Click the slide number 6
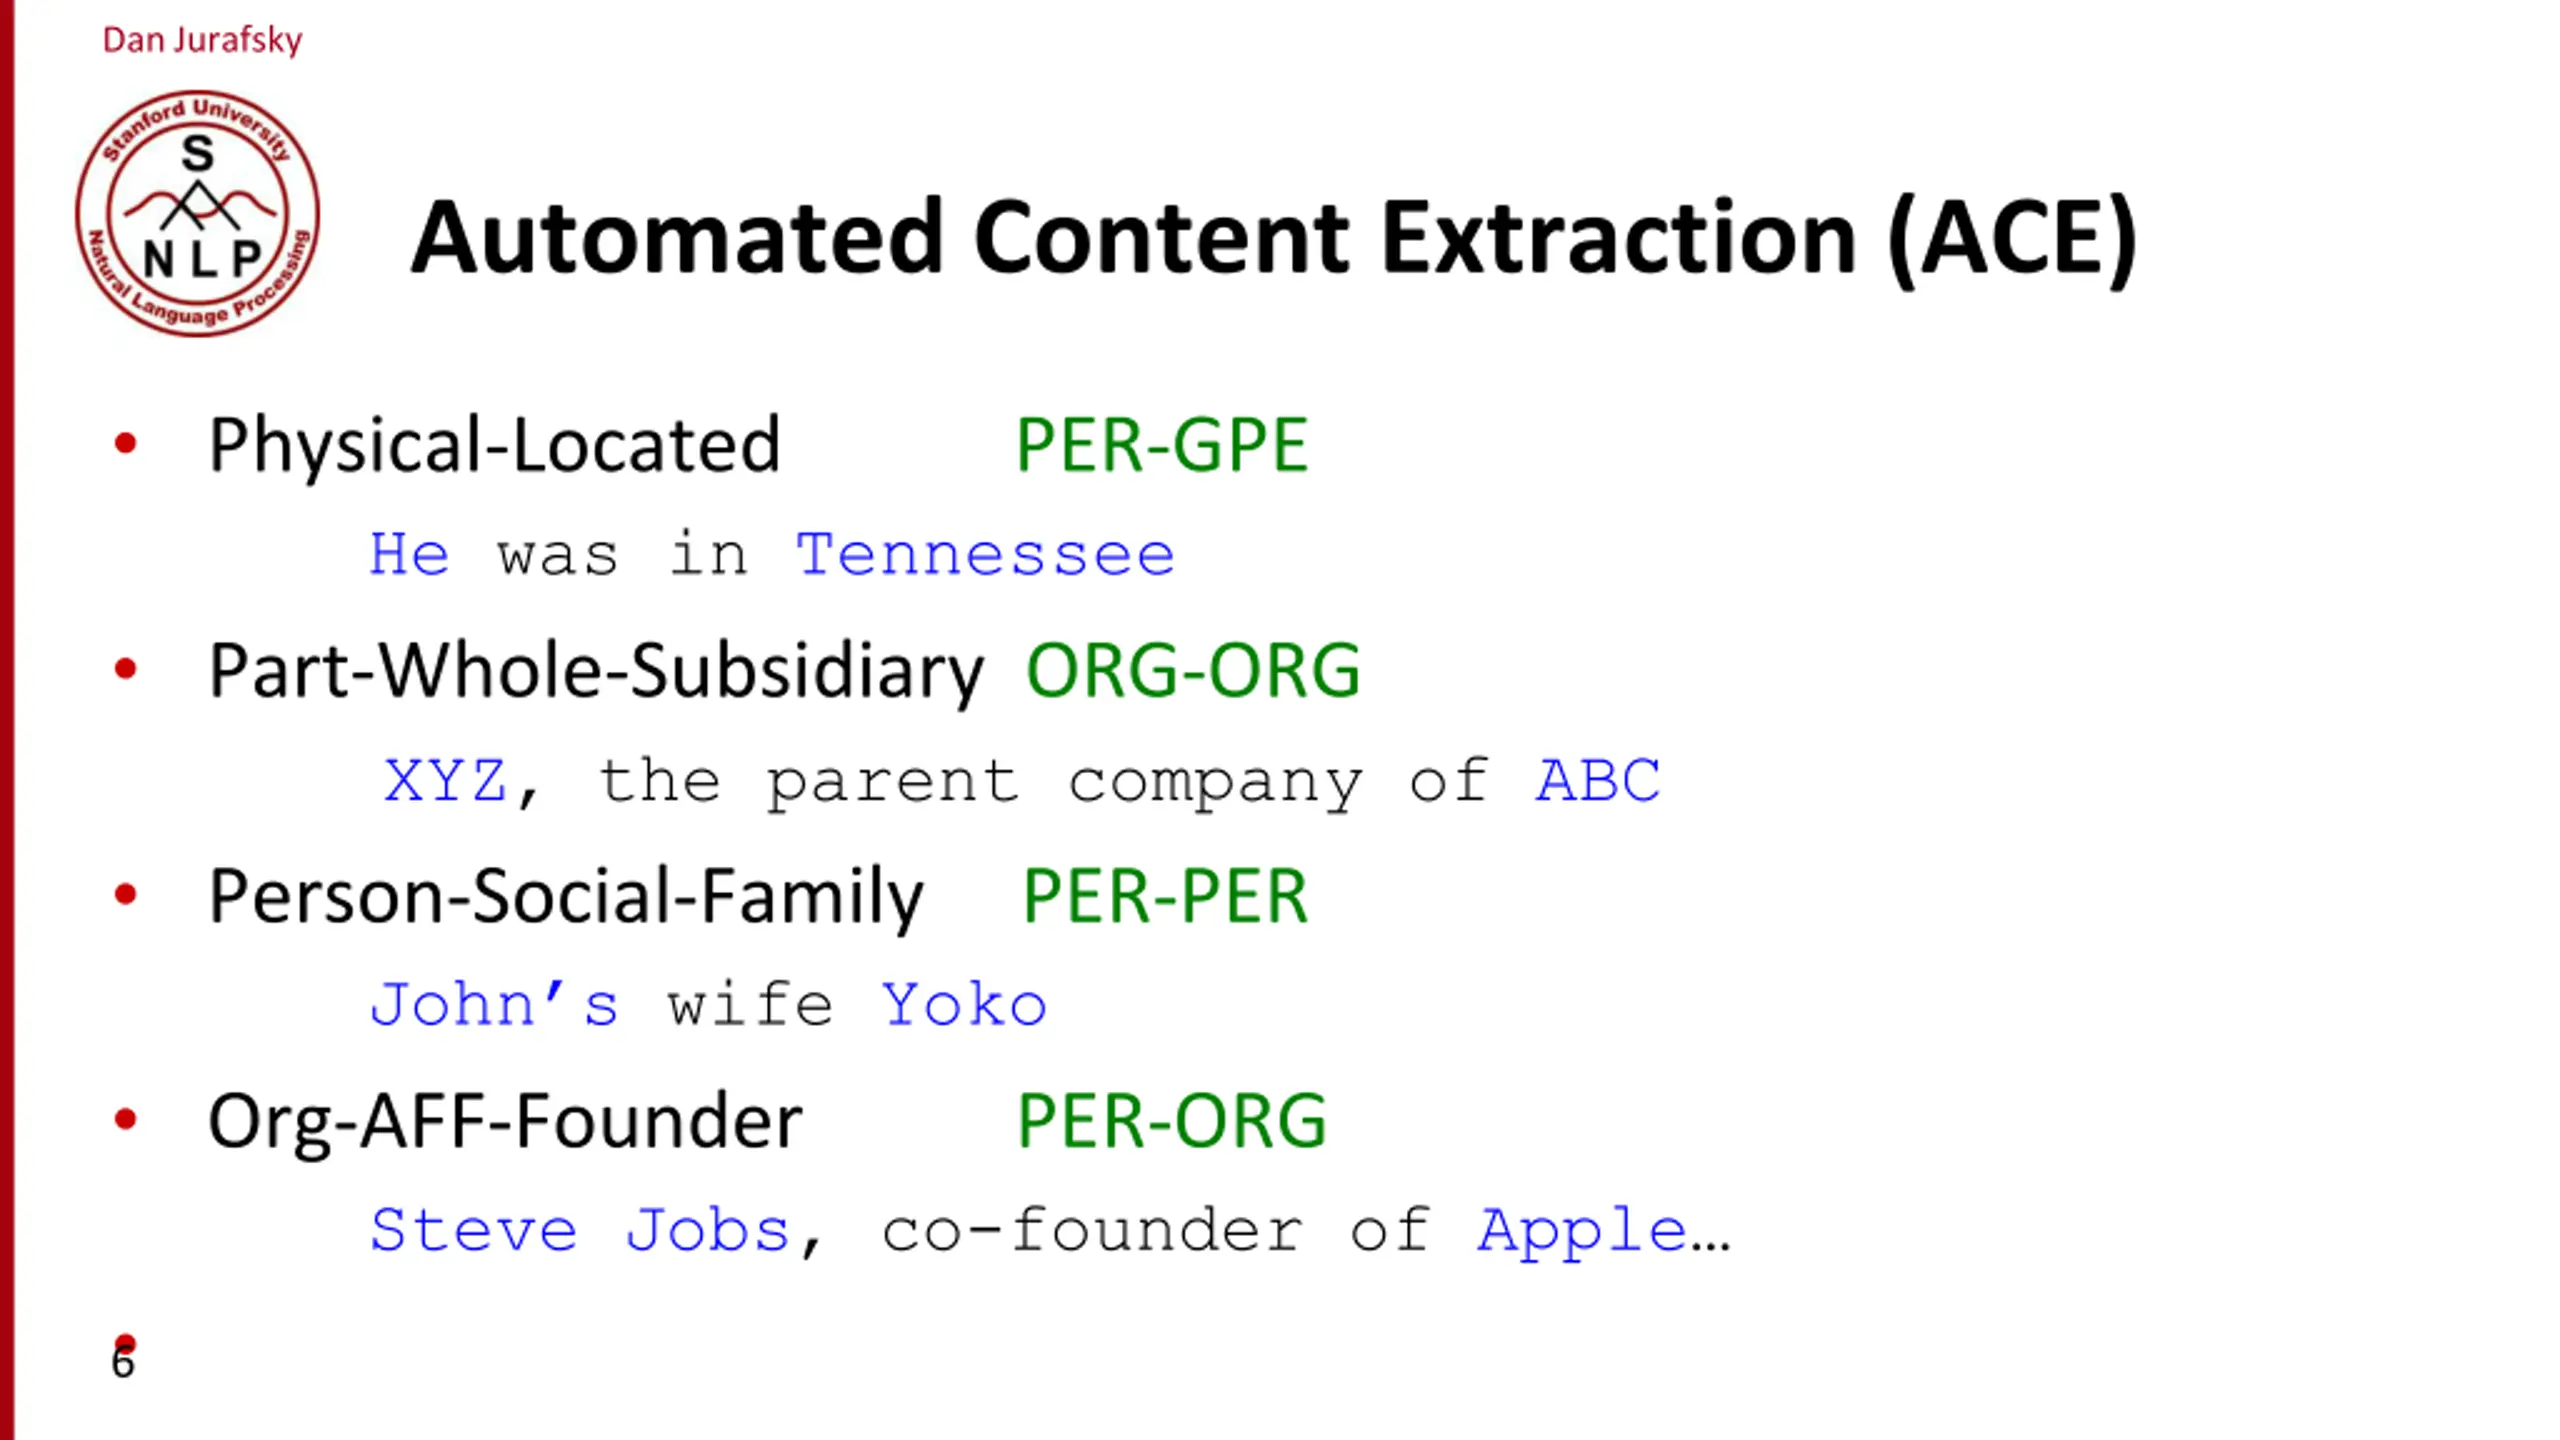Viewport: 2560px width, 1440px height. pyautogui.click(x=122, y=1363)
